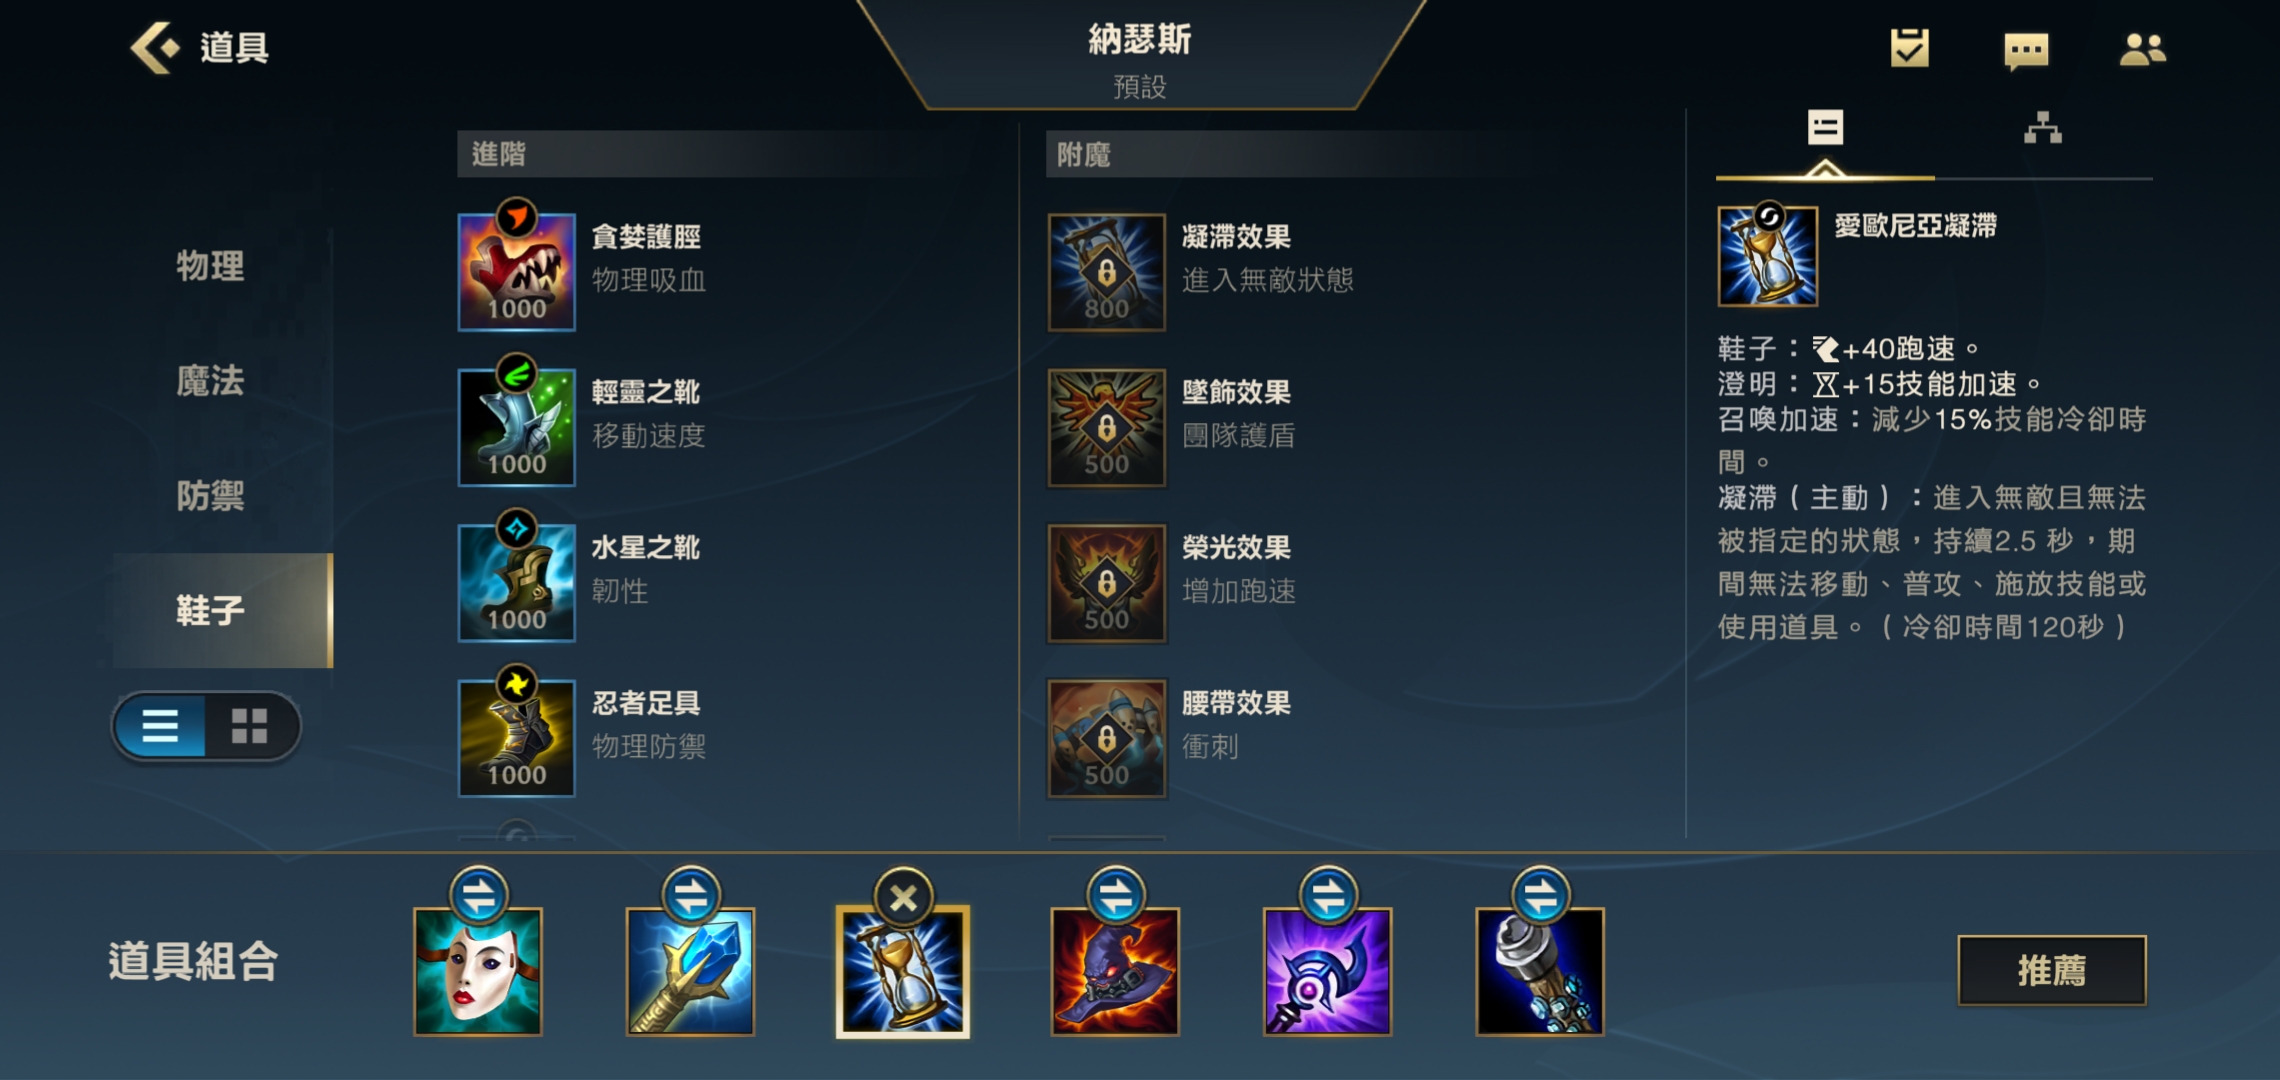Remove hourglass item with X badge
The height and width of the screenshot is (1080, 2280).
point(903,897)
